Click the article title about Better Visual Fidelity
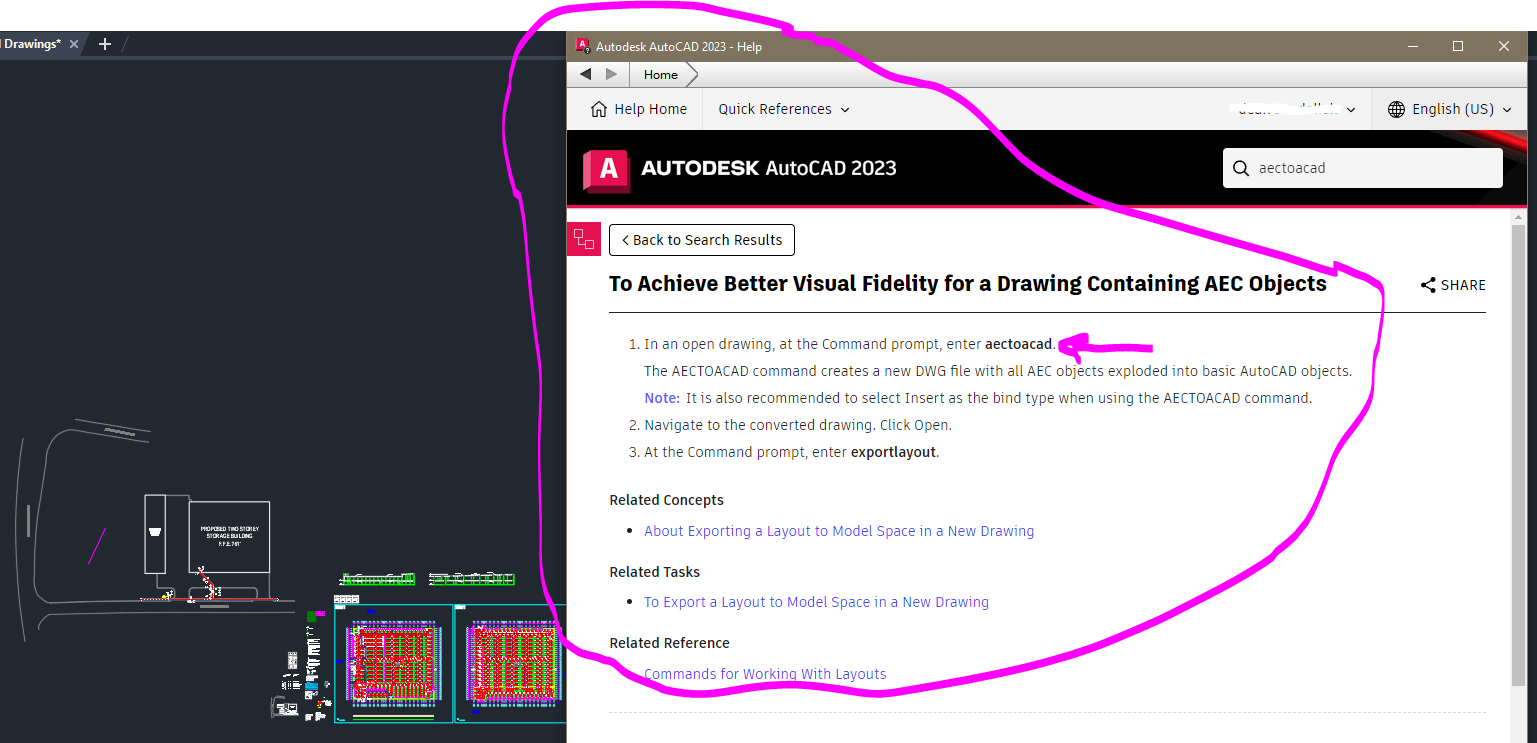The height and width of the screenshot is (743, 1537). click(x=968, y=284)
